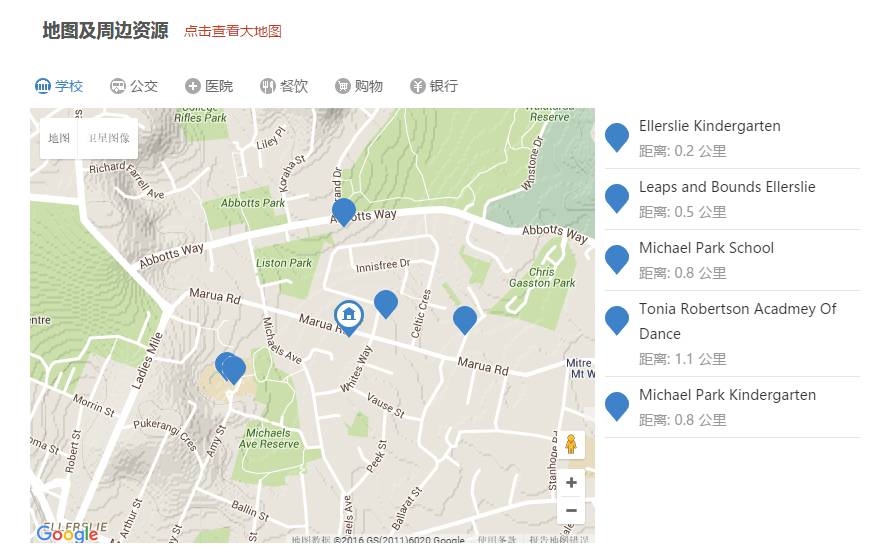
Task: Click the 使用条款 link at map bottom
Action: tap(497, 540)
